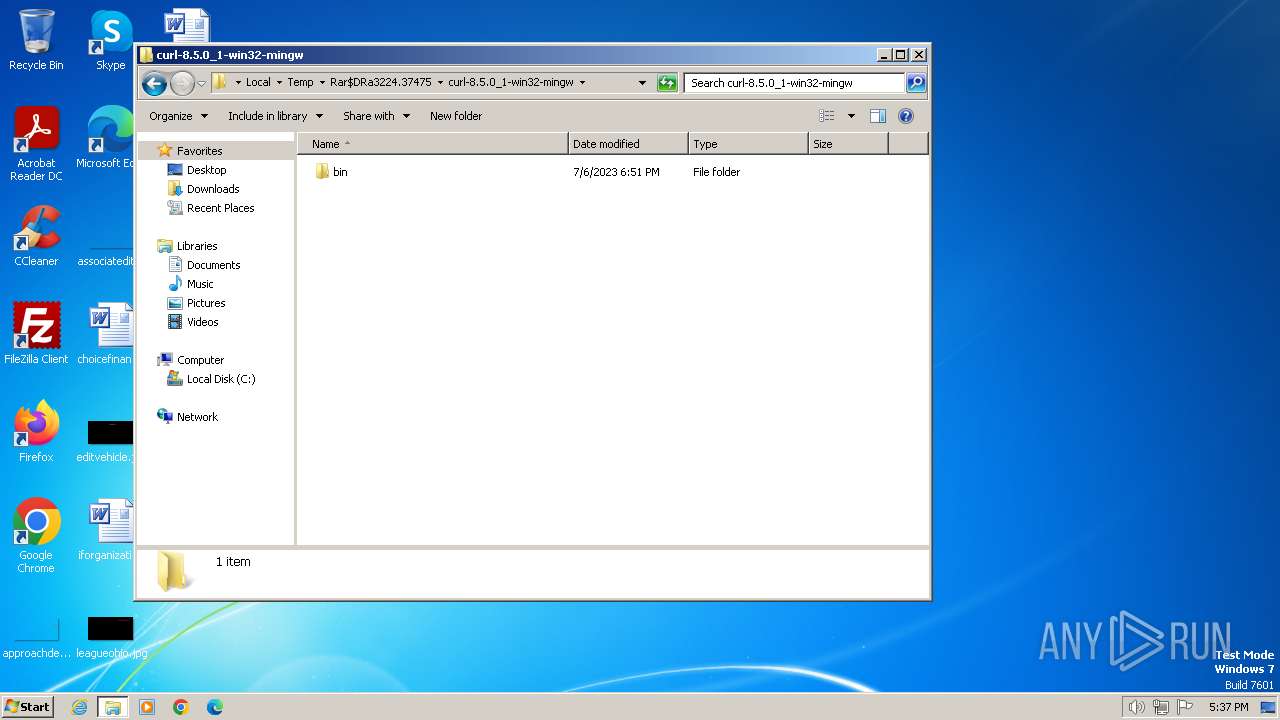Image resolution: width=1280 pixels, height=720 pixels.
Task: Open Pictures library
Action: [x=206, y=303]
